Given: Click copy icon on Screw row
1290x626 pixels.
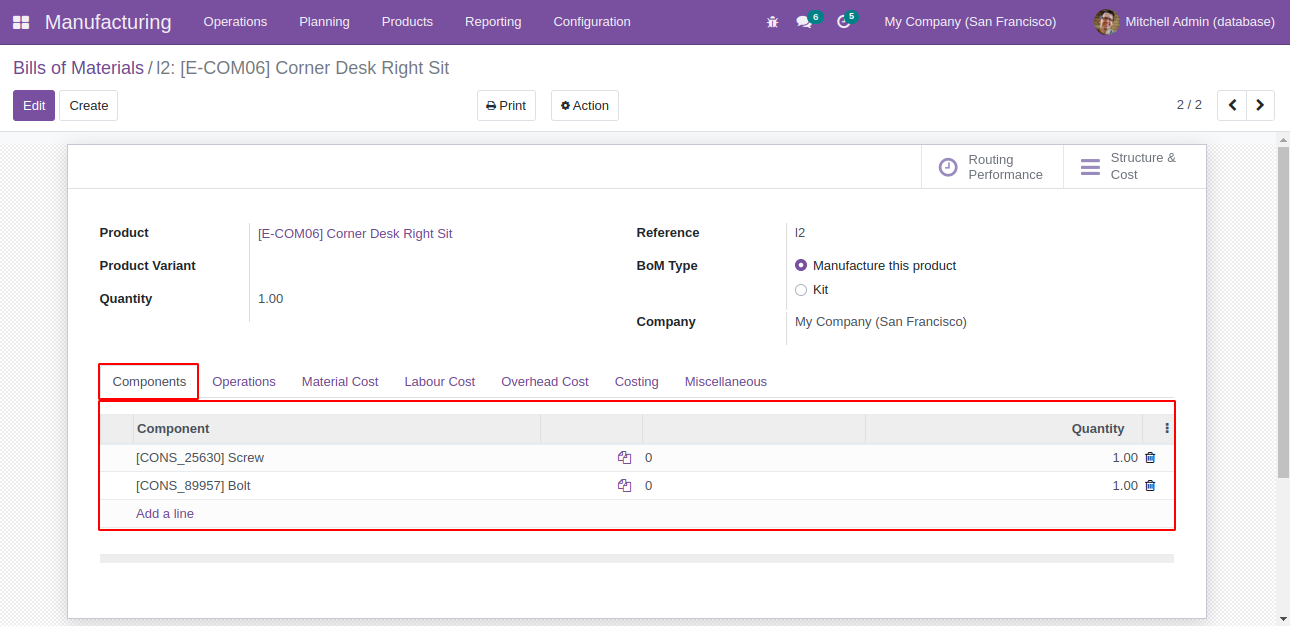Looking at the screenshot, I should (x=624, y=458).
